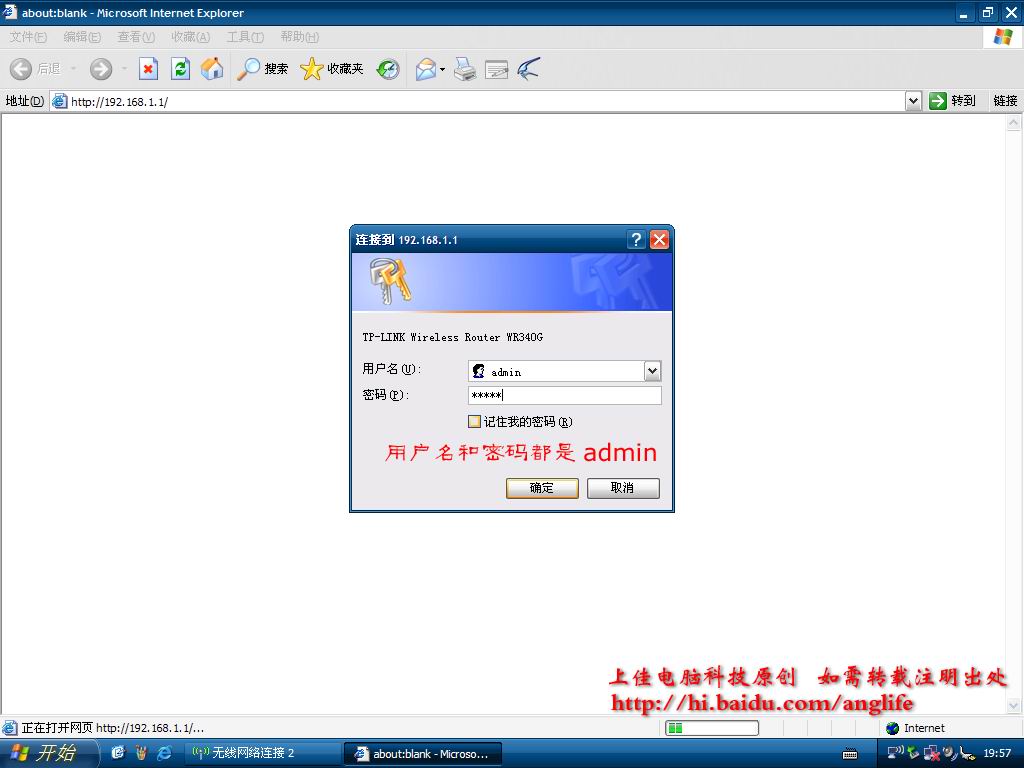Open the Forward button history dropdown arrow
The height and width of the screenshot is (768, 1024).
124,69
